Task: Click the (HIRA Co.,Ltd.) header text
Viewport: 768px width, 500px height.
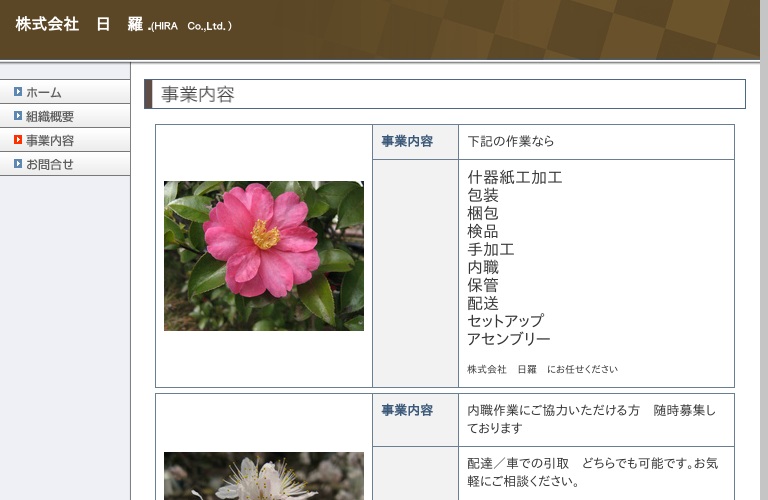Action: pyautogui.click(x=190, y=27)
